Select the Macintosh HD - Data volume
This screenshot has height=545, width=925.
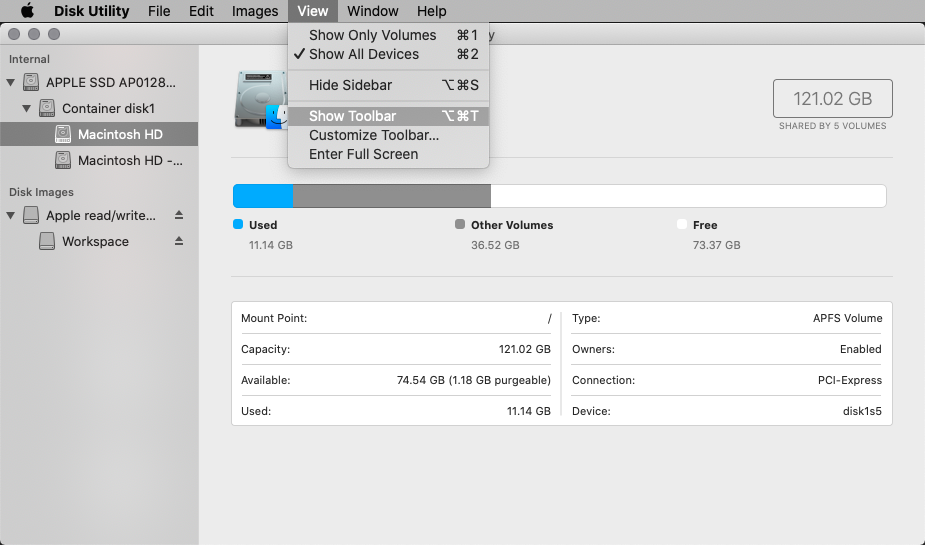click(x=130, y=160)
